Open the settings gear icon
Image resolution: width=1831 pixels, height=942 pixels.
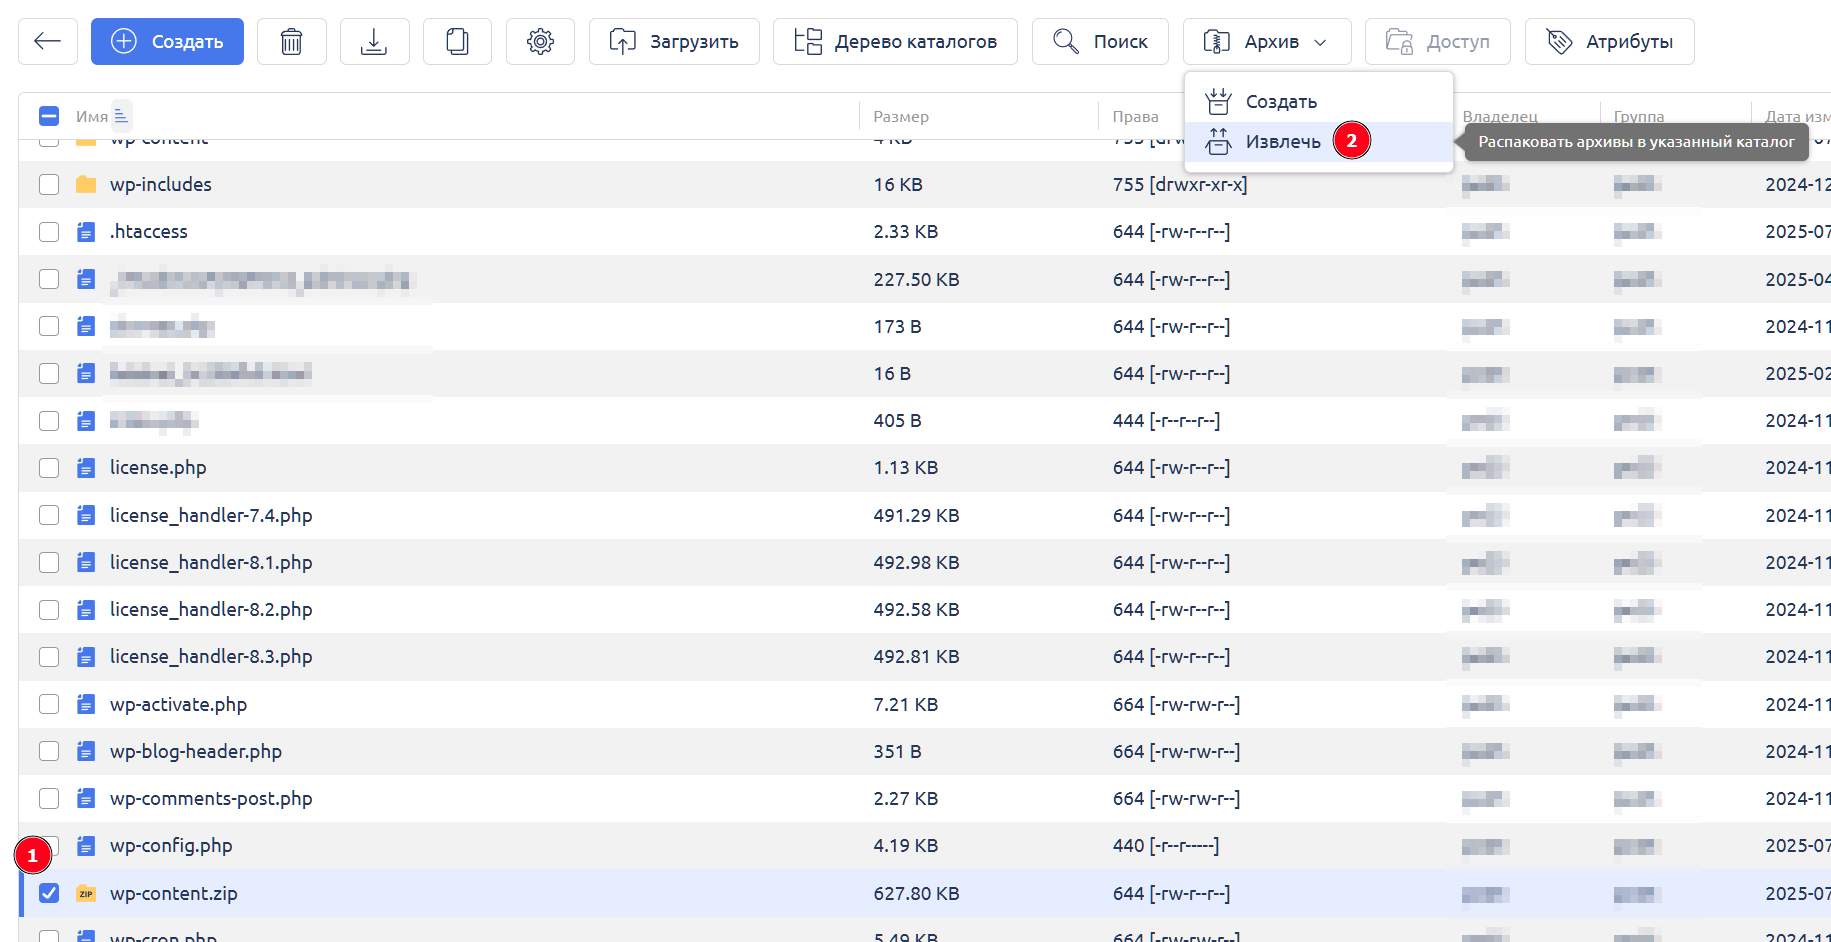[540, 41]
